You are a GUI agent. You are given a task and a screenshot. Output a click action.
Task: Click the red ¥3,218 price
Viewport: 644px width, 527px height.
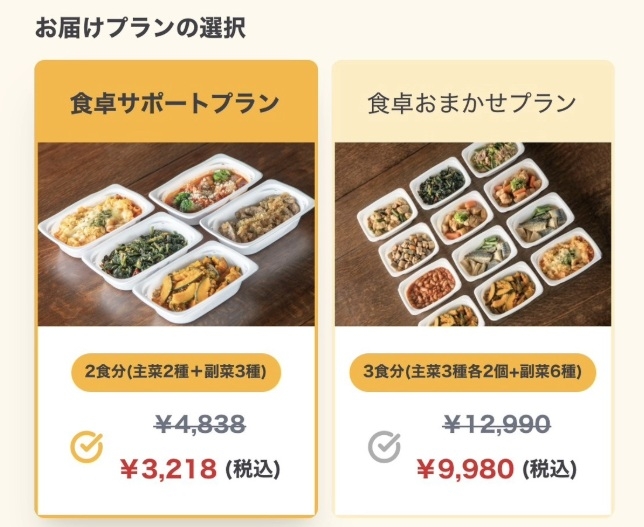(168, 468)
